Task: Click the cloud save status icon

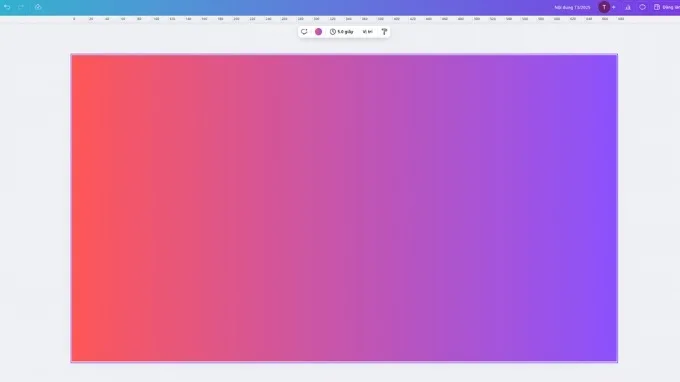Action: pyautogui.click(x=38, y=7)
